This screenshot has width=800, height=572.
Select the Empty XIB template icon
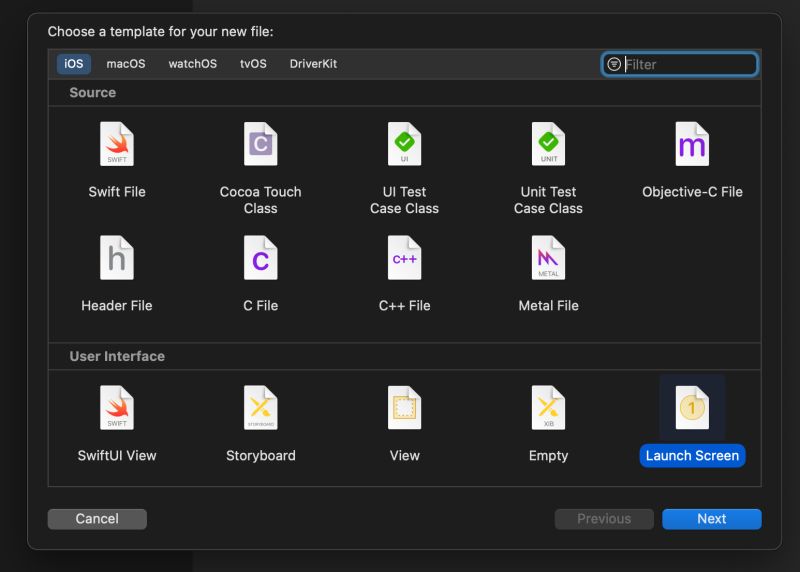tap(548, 408)
